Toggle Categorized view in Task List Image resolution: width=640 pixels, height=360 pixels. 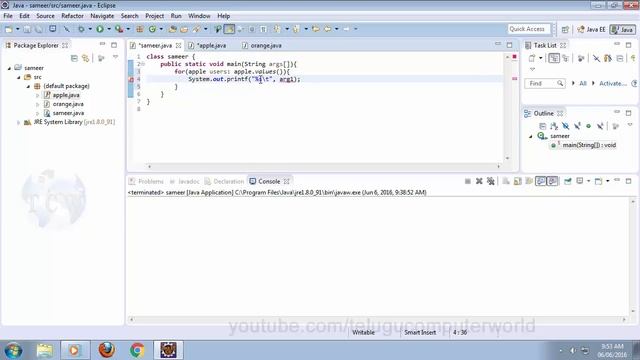click(554, 58)
